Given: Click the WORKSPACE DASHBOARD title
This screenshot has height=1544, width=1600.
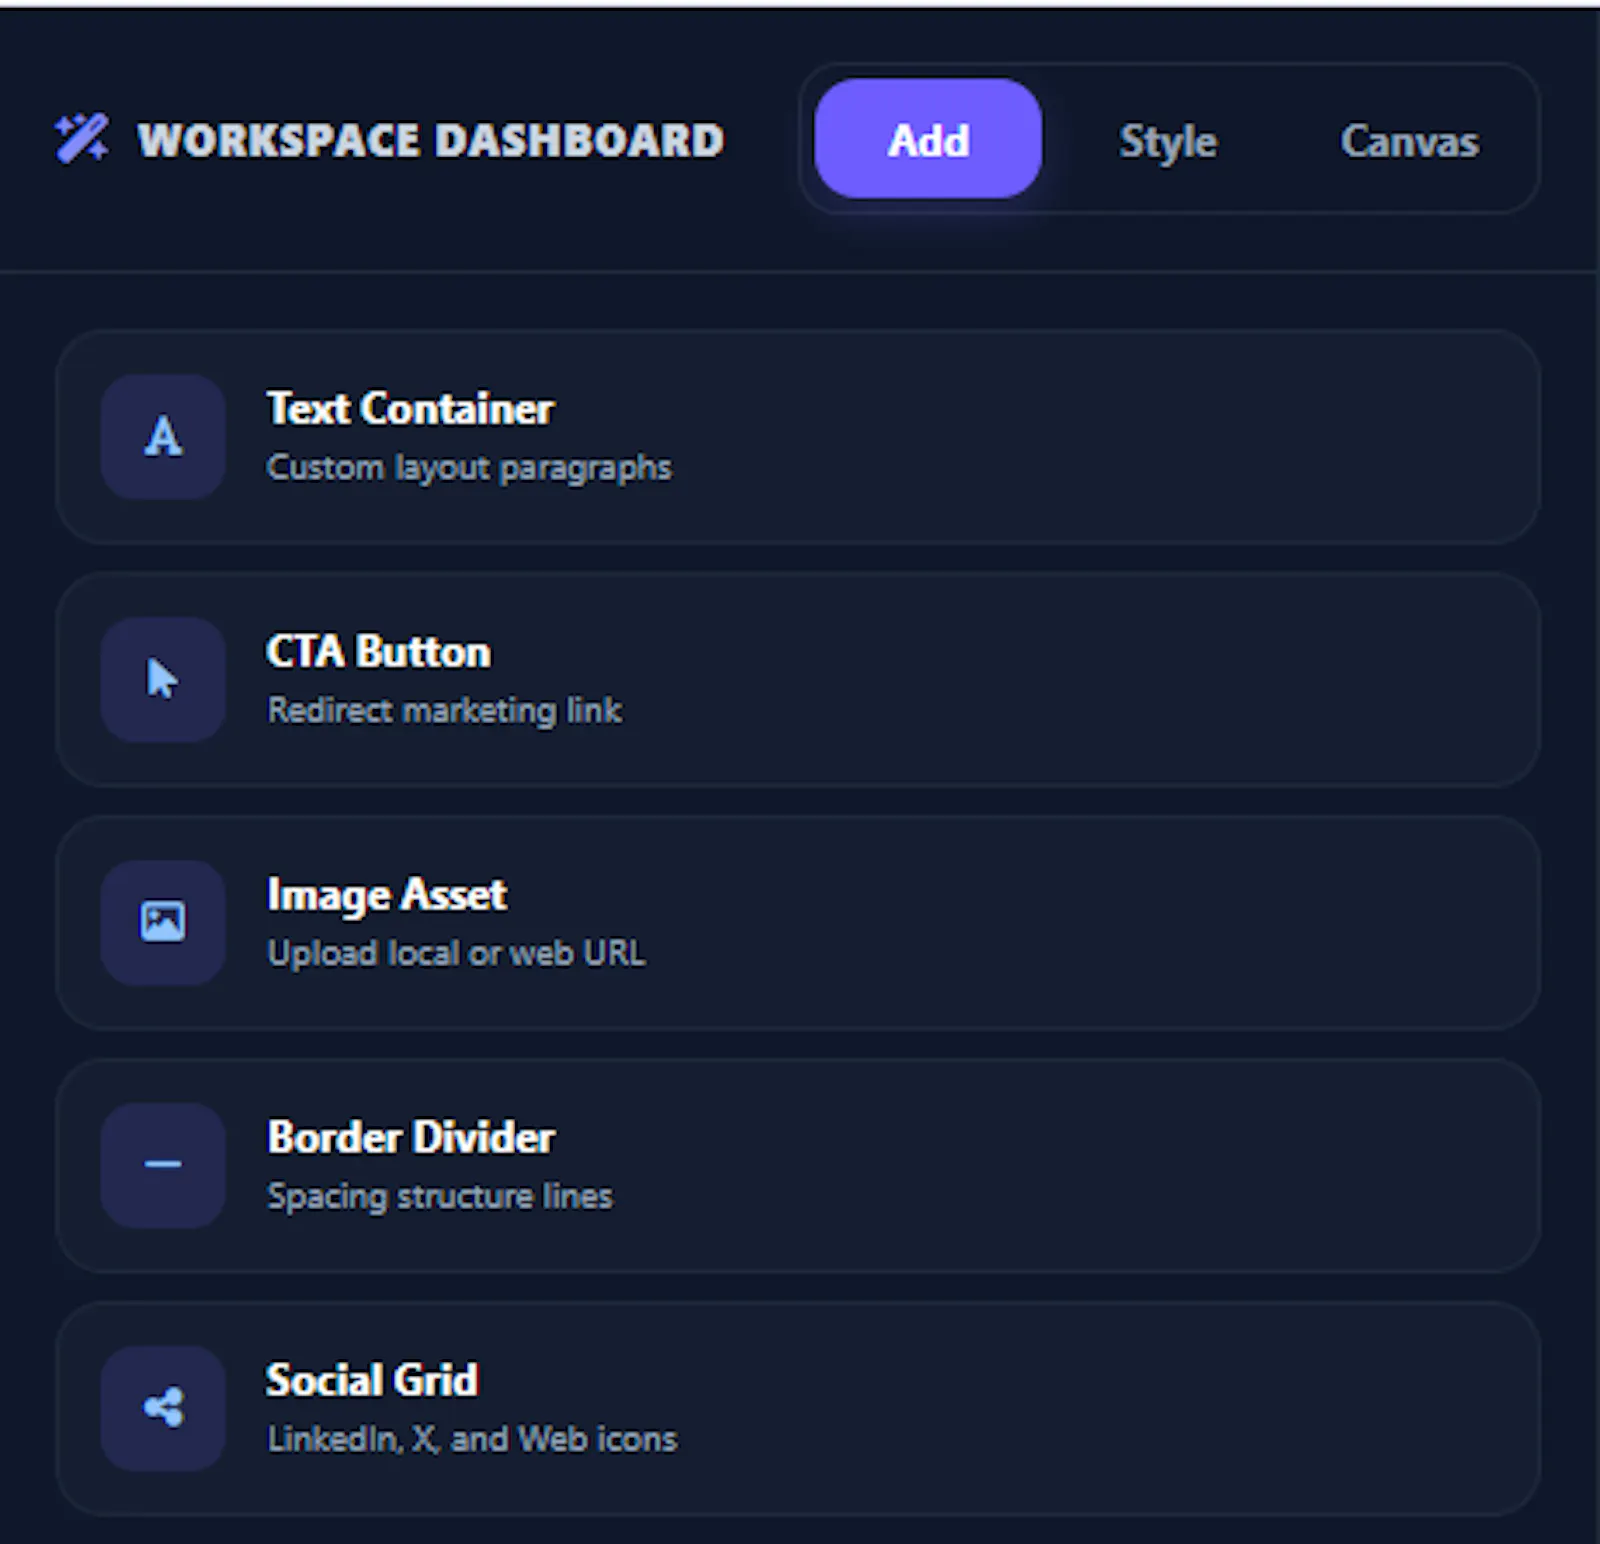Looking at the screenshot, I should (431, 140).
